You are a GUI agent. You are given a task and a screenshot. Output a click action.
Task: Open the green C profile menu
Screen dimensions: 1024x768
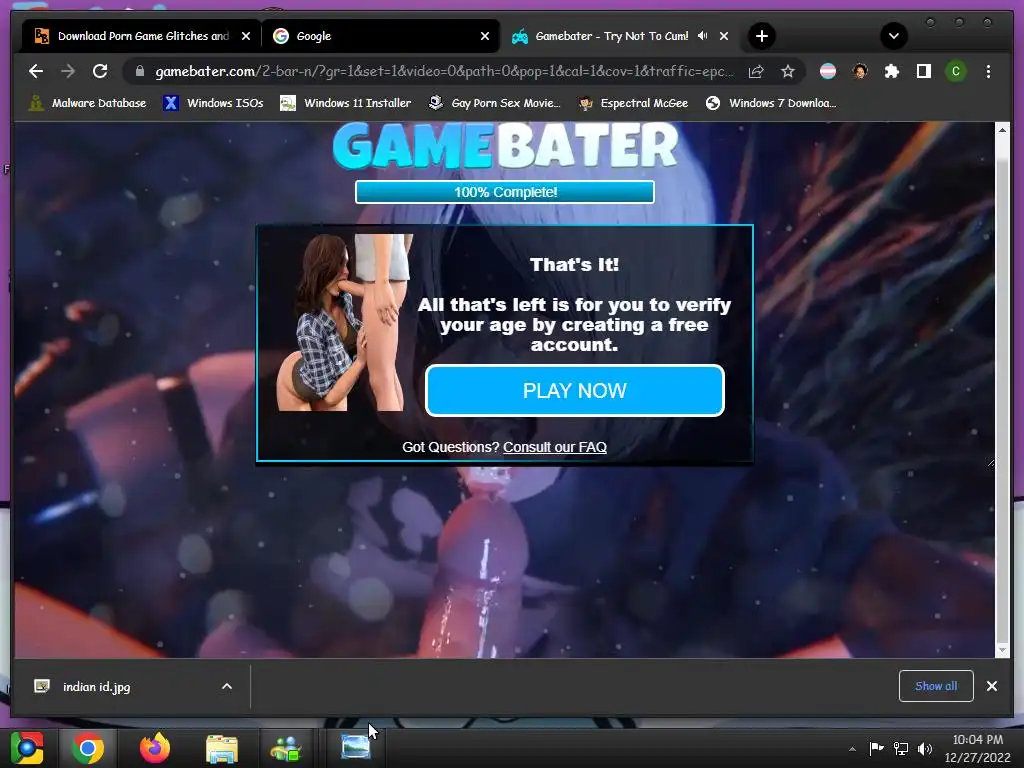point(956,71)
